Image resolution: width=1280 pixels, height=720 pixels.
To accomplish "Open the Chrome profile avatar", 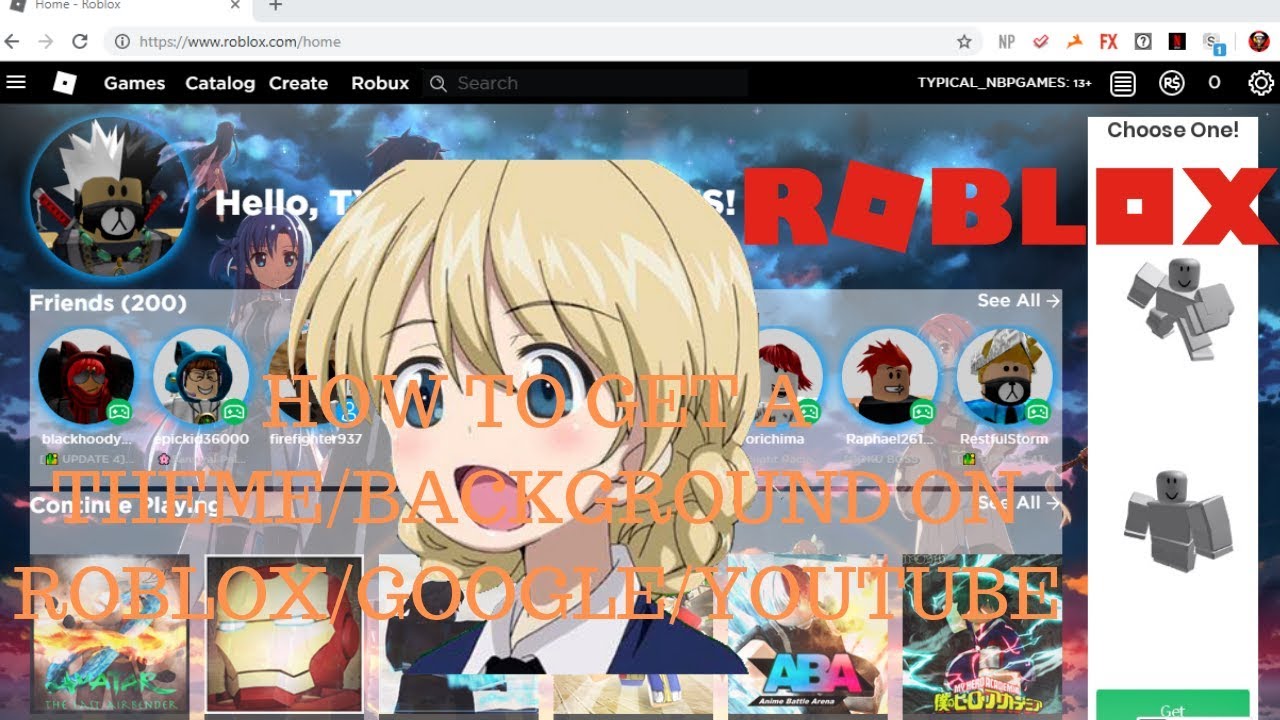I will [x=1259, y=41].
